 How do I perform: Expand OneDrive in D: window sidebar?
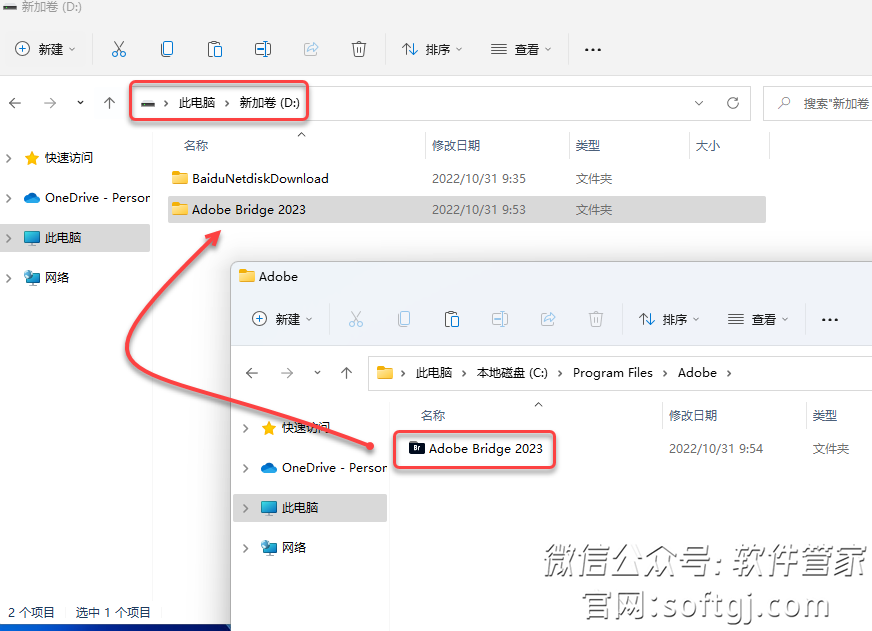pyautogui.click(x=9, y=198)
